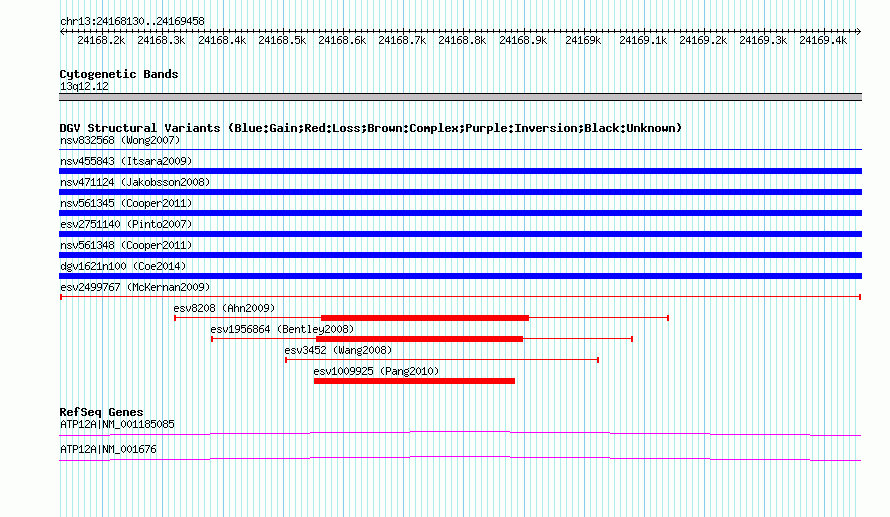The width and height of the screenshot is (890, 517).
Task: Select the esv8208 (Ahn2009) label
Action: click(224, 308)
